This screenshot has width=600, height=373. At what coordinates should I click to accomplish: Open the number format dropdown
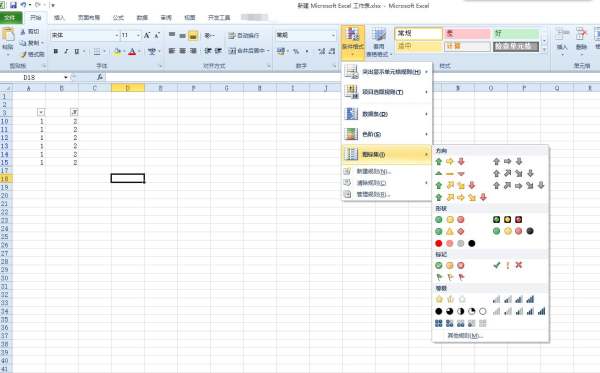(333, 35)
